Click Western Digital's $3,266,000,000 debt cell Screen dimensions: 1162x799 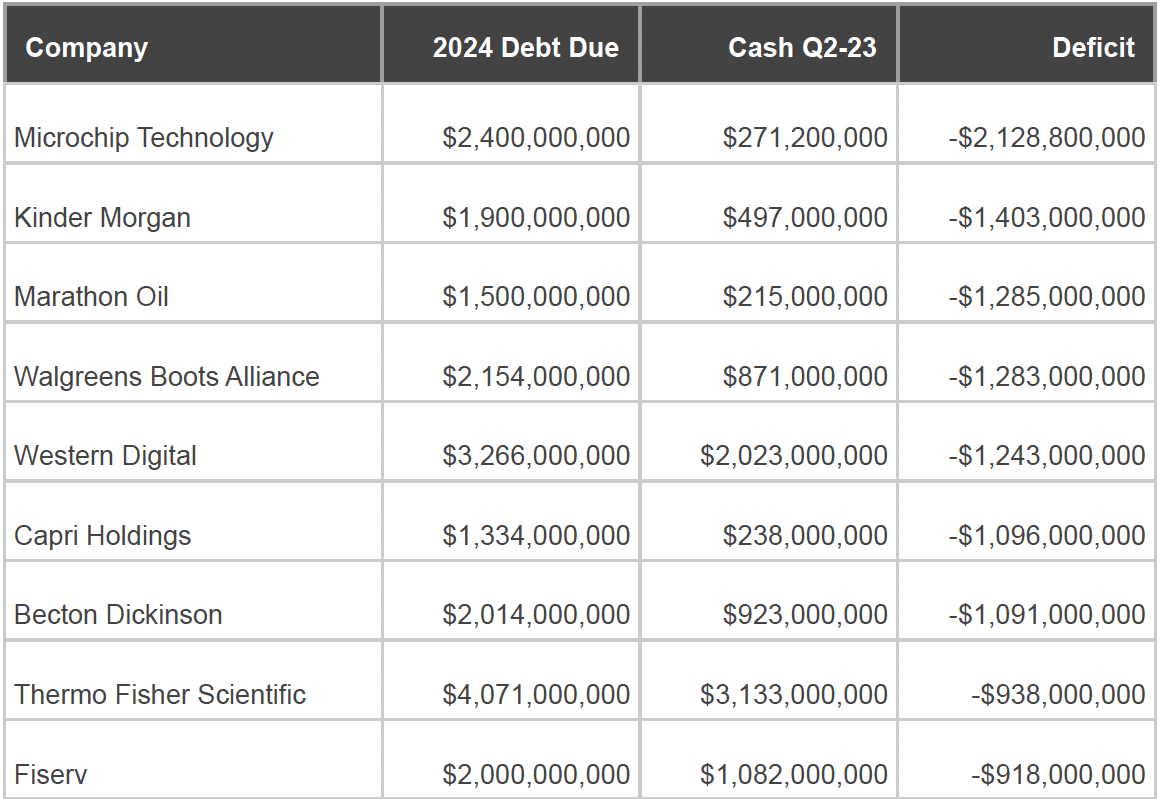coord(536,456)
